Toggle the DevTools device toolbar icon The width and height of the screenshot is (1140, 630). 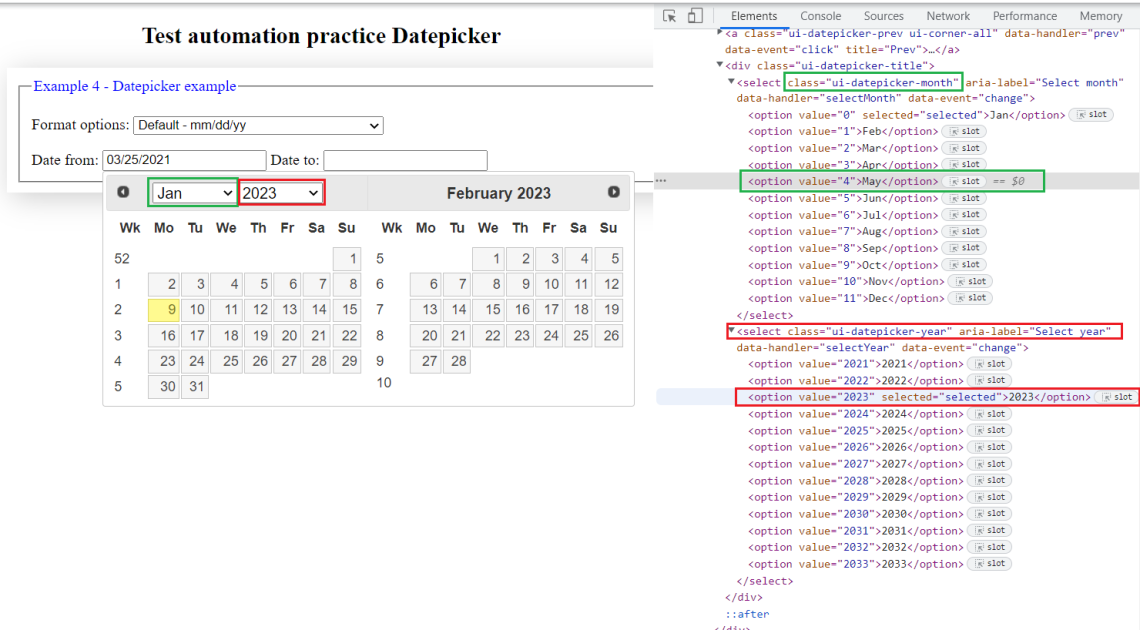click(x=695, y=15)
